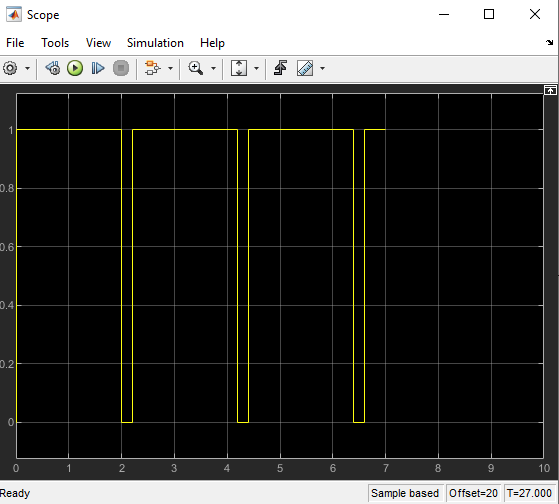Click the Offset=20 status field

[473, 493]
